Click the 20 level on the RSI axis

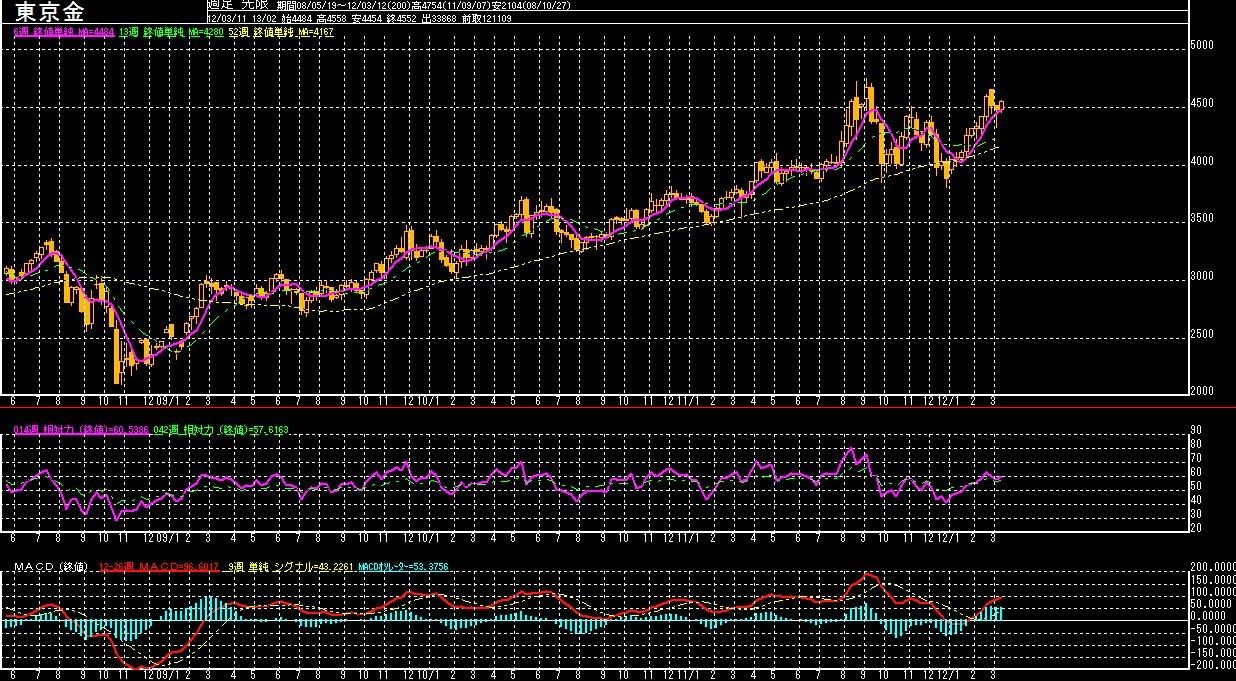[x=1195, y=527]
